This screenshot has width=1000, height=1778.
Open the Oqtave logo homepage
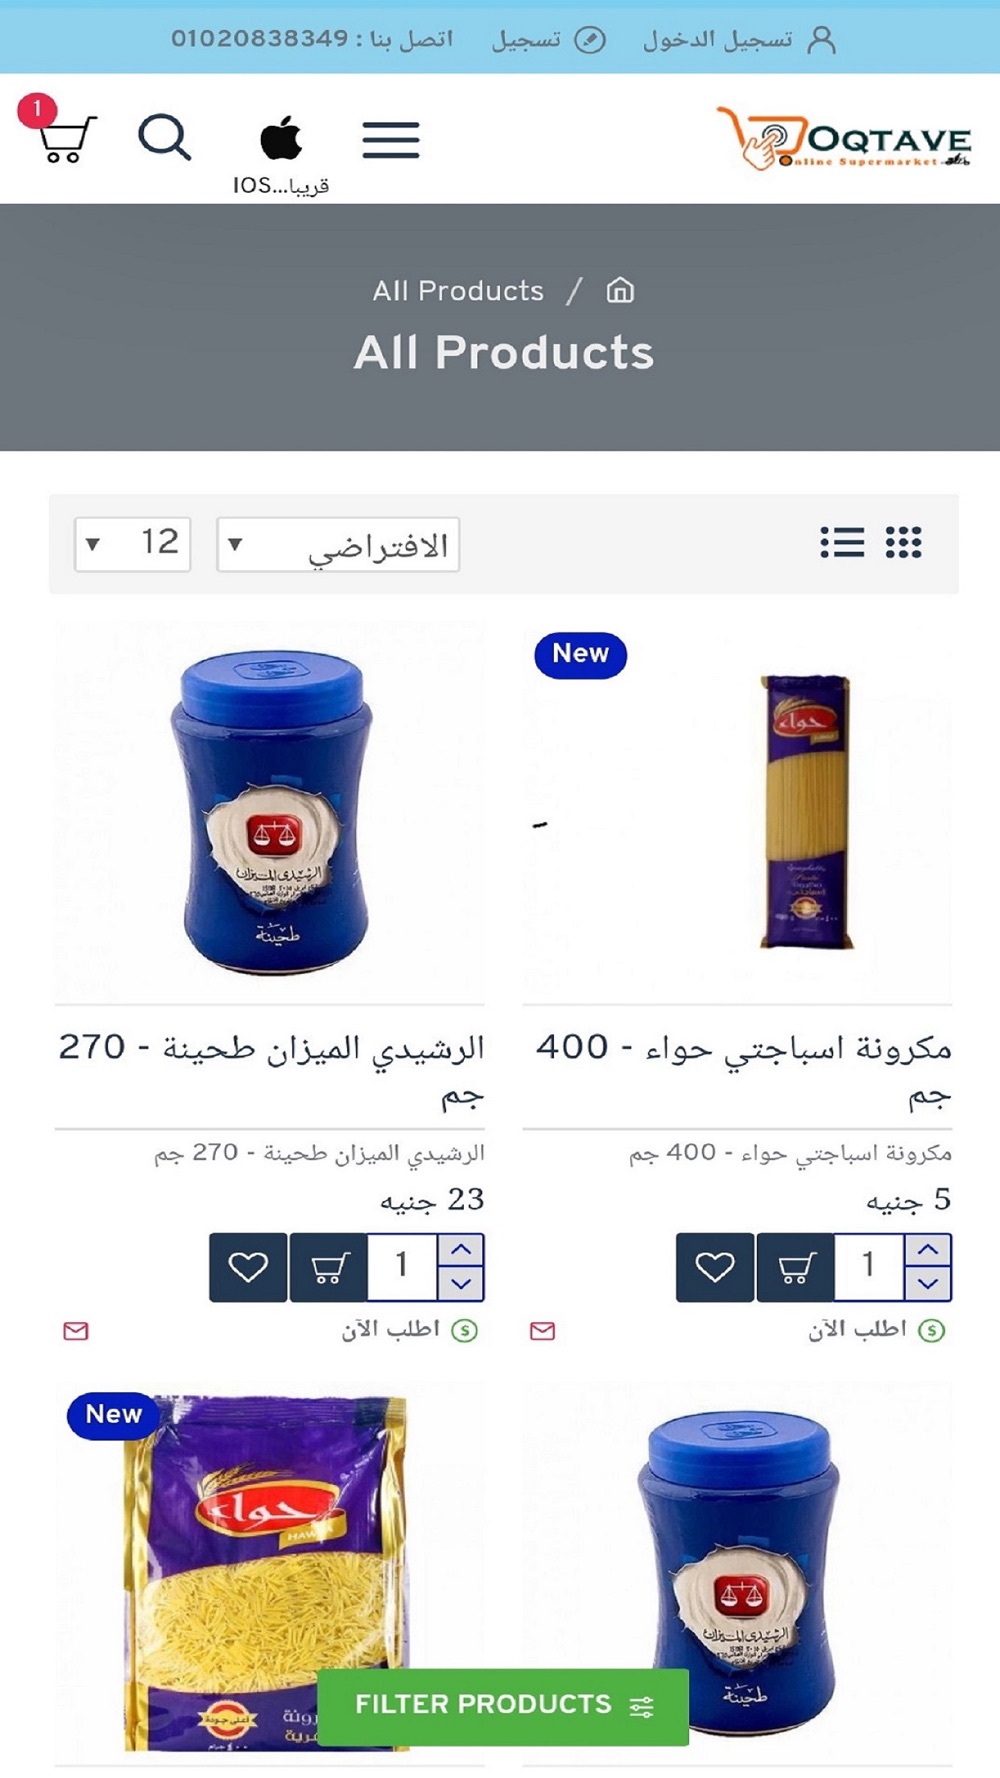[844, 138]
